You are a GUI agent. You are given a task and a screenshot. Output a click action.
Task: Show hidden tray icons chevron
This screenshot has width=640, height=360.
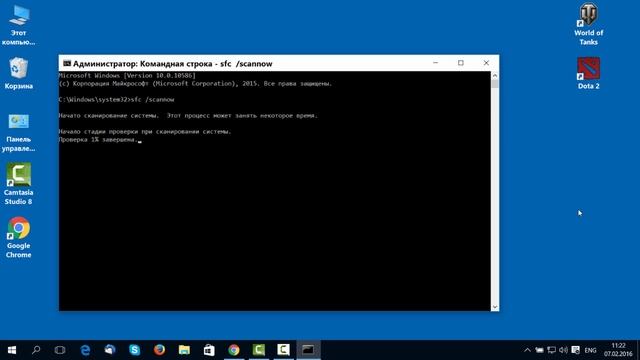527,350
